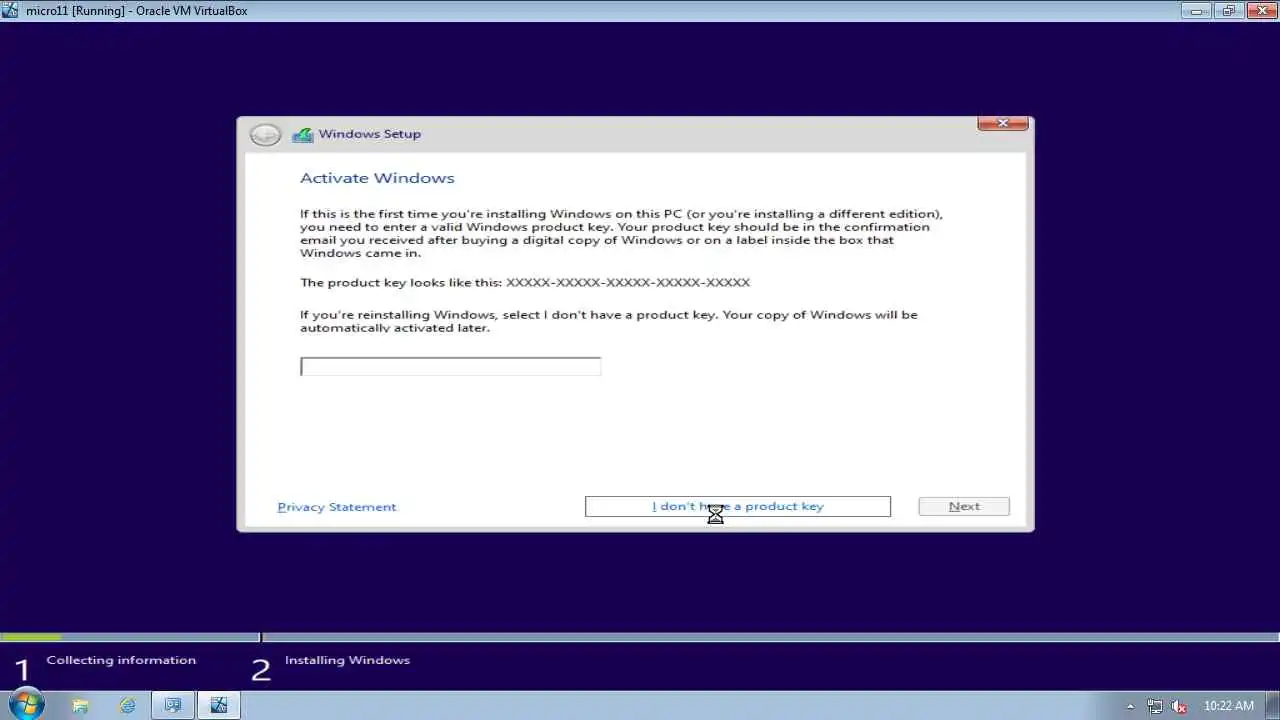Select the setup computer icon in the taskbar
This screenshot has width=1280, height=720.
coord(173,705)
